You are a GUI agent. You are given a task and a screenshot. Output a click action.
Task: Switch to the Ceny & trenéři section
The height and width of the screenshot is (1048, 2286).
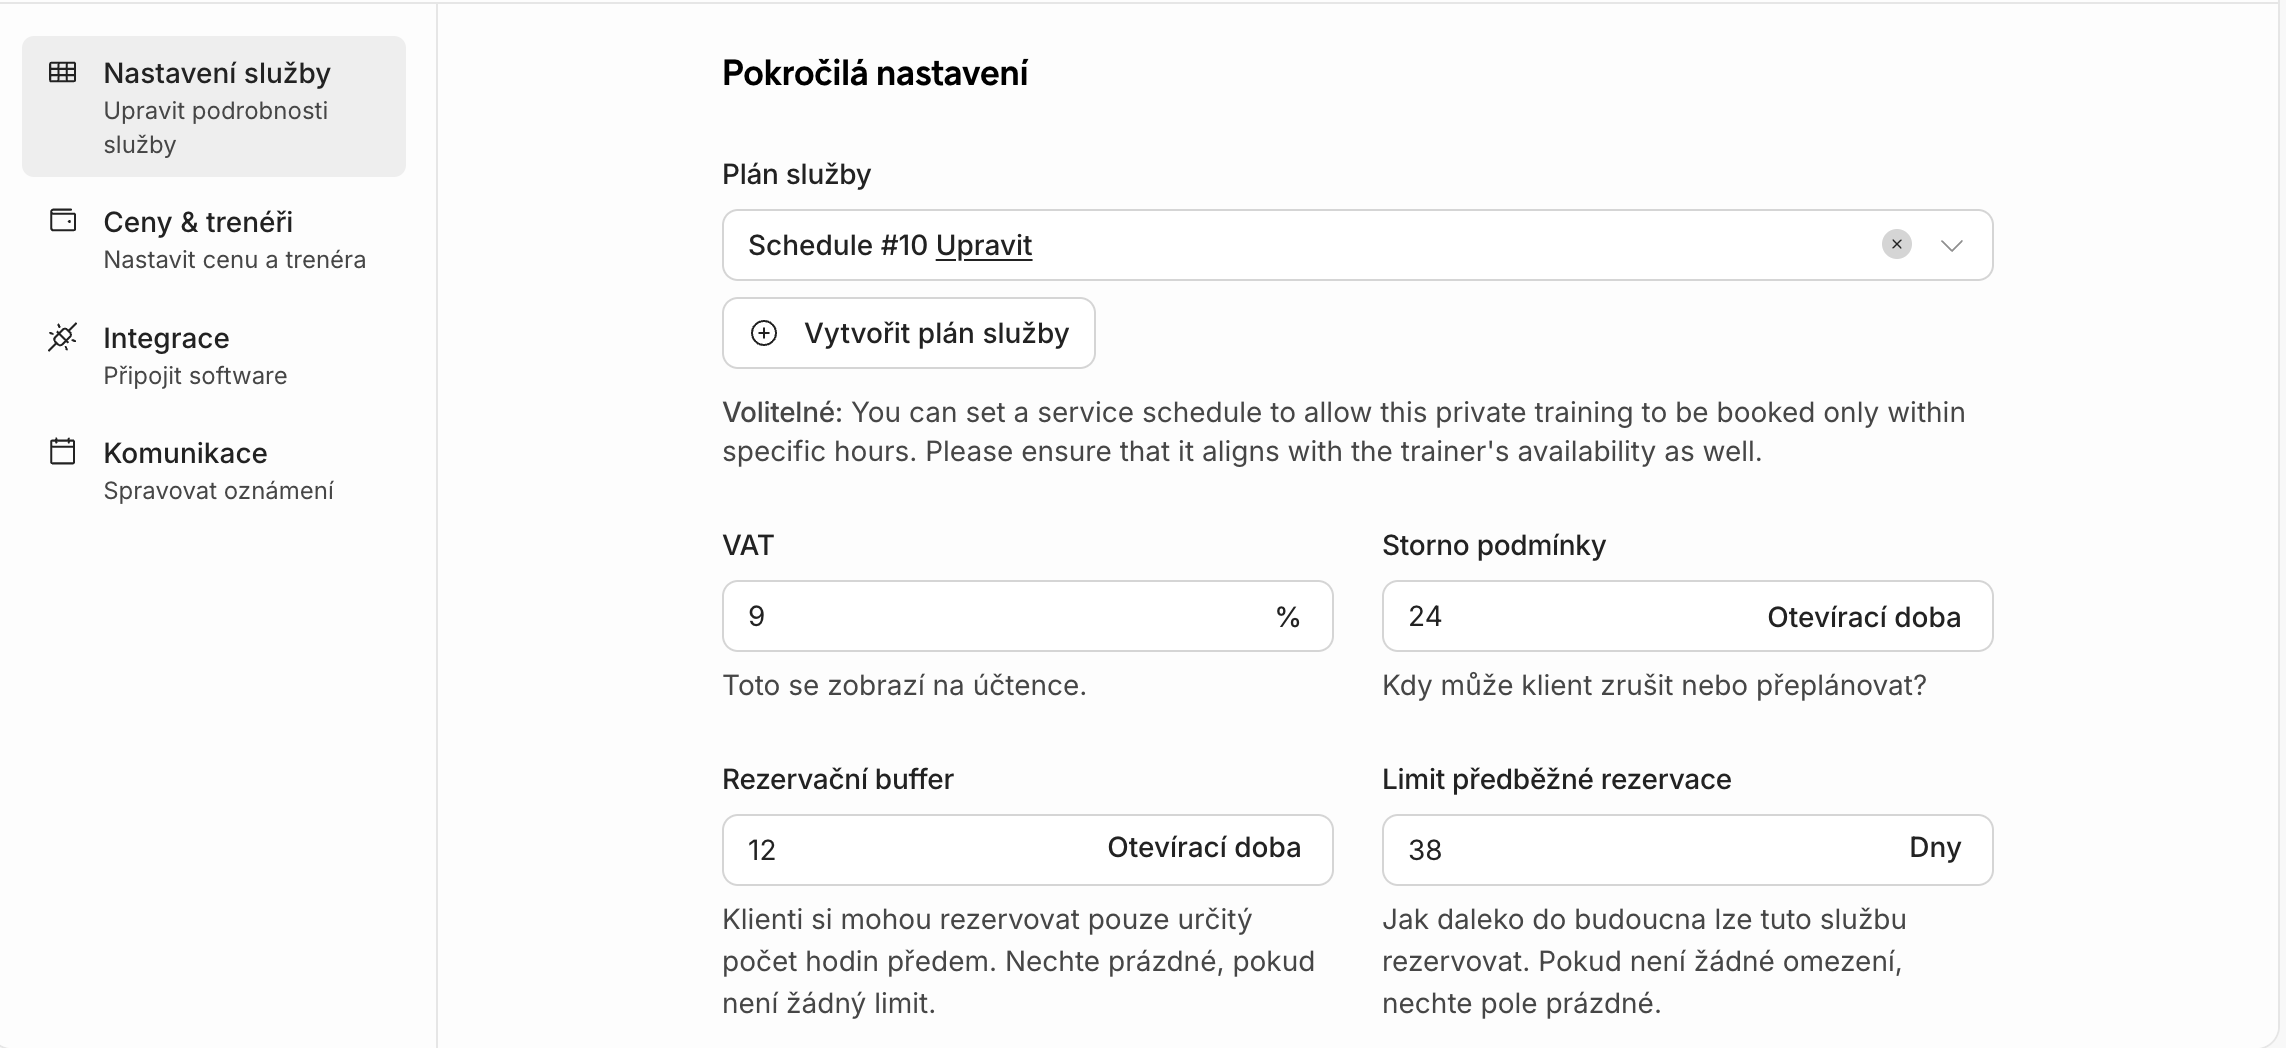click(x=198, y=222)
